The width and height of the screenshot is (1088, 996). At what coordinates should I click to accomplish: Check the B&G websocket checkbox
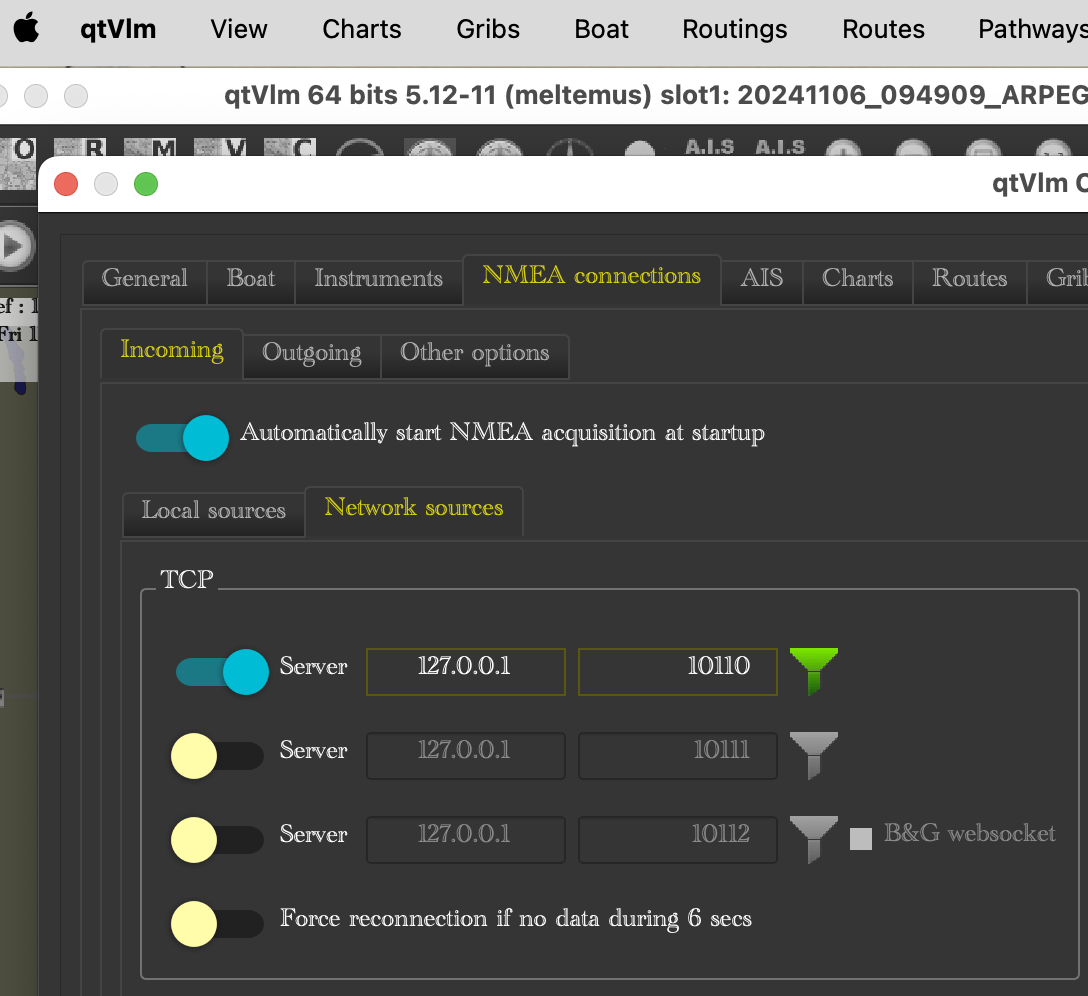[x=860, y=839]
